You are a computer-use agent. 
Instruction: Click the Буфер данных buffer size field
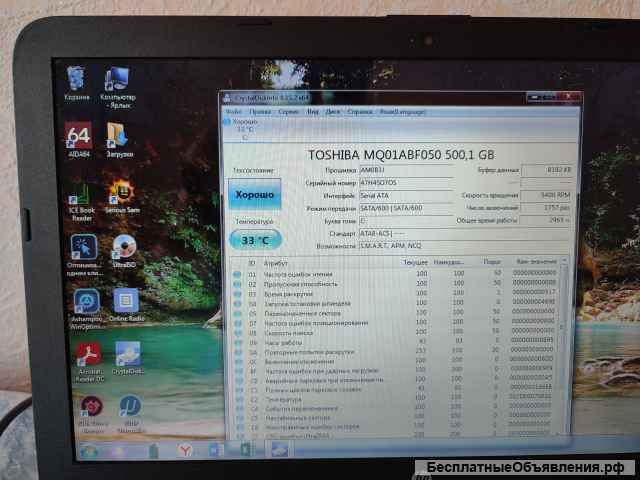coord(547,170)
